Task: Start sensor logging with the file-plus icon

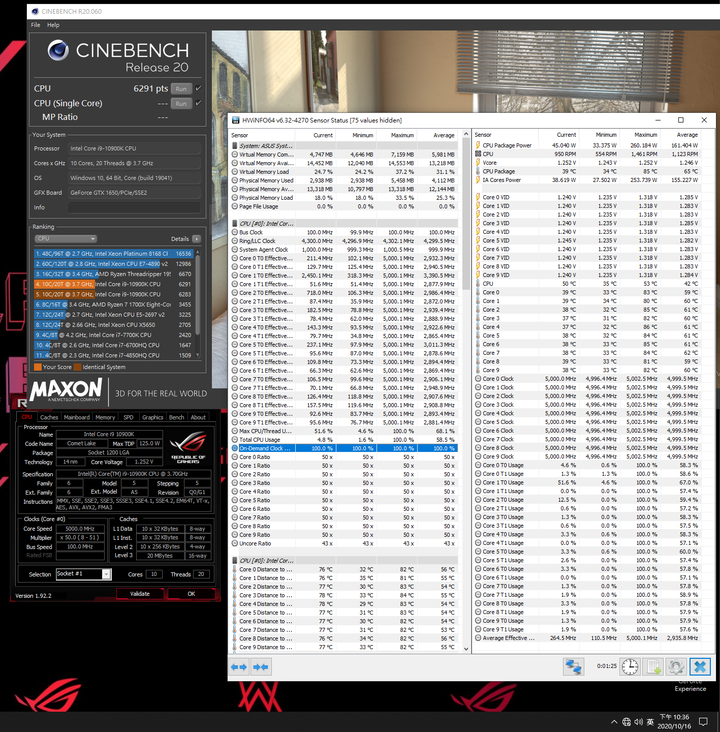Action: pyautogui.click(x=653, y=667)
